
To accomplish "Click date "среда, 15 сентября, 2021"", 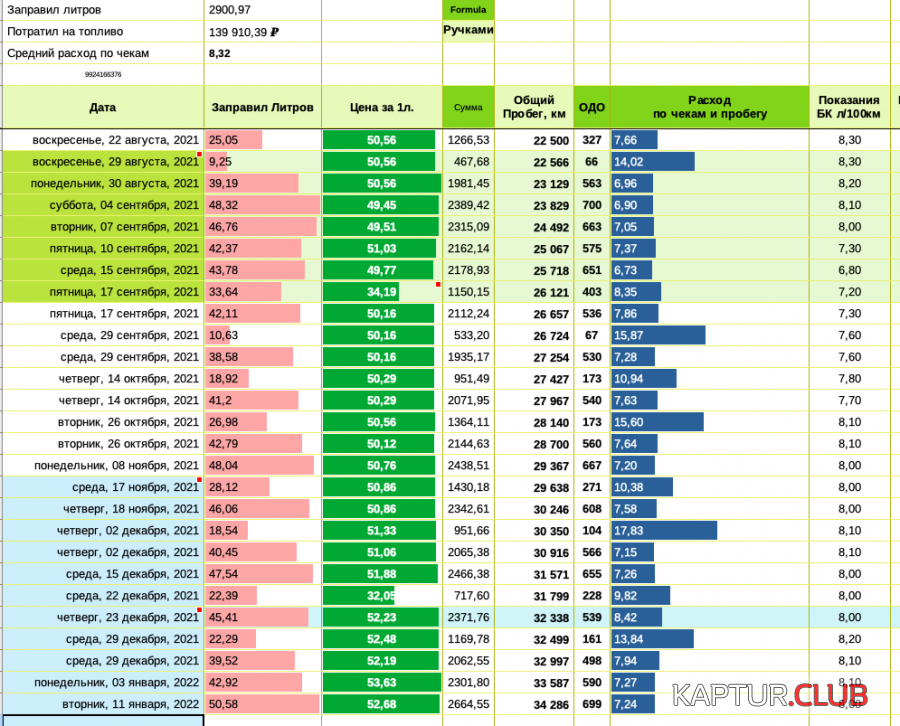I will point(103,270).
